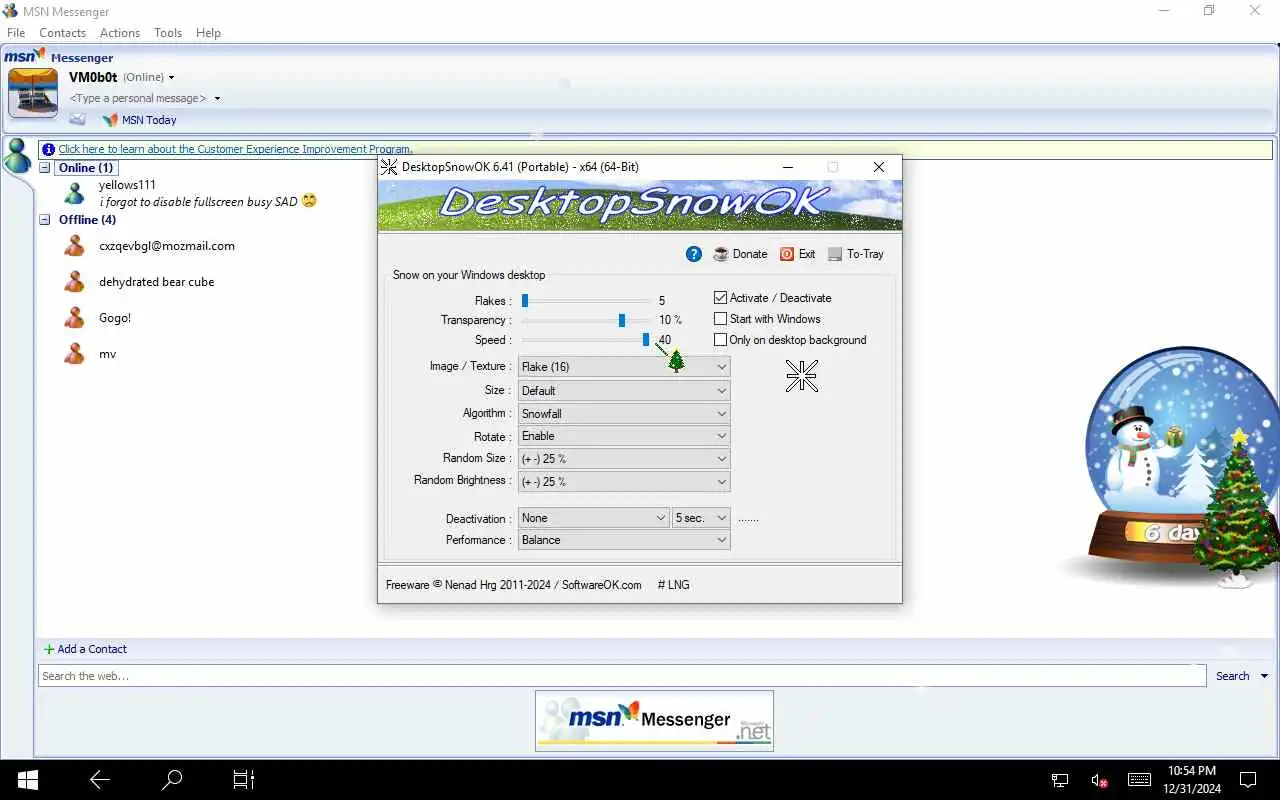Image resolution: width=1280 pixels, height=800 pixels.
Task: Open the Rotate dropdown showing Enable
Action: [624, 436]
